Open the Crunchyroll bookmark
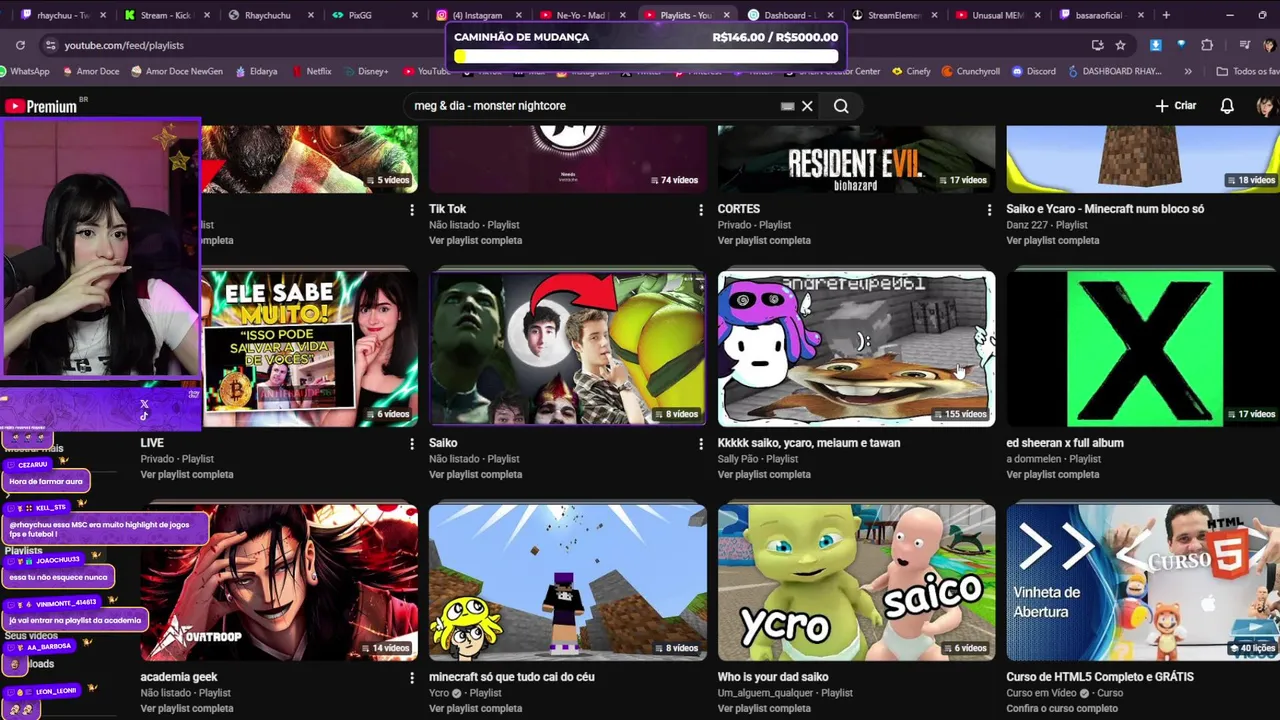 970,72
